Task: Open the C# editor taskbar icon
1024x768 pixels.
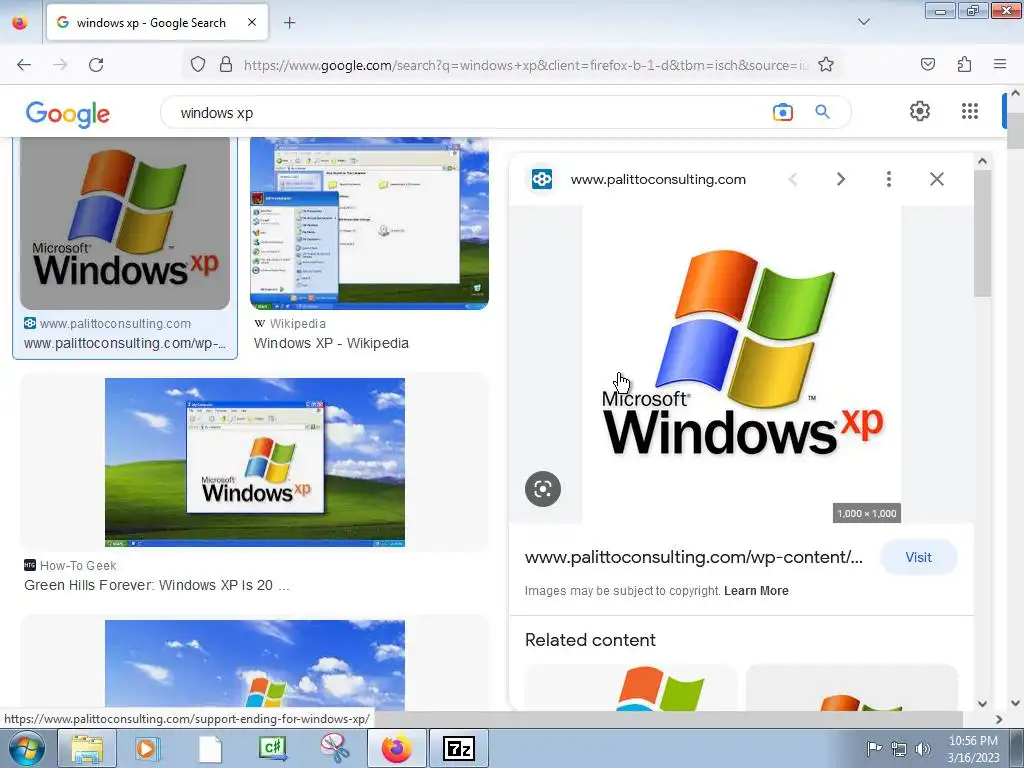Action: pyautogui.click(x=272, y=748)
